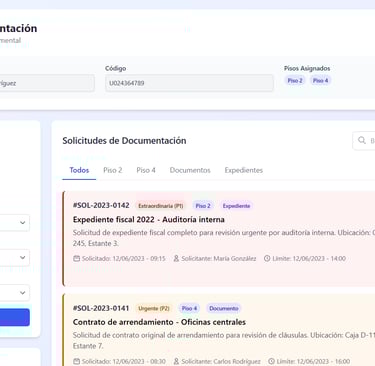Click Solicitado: 12/06/2023 - 09:15 text
The image size is (375, 366).
pyautogui.click(x=124, y=258)
